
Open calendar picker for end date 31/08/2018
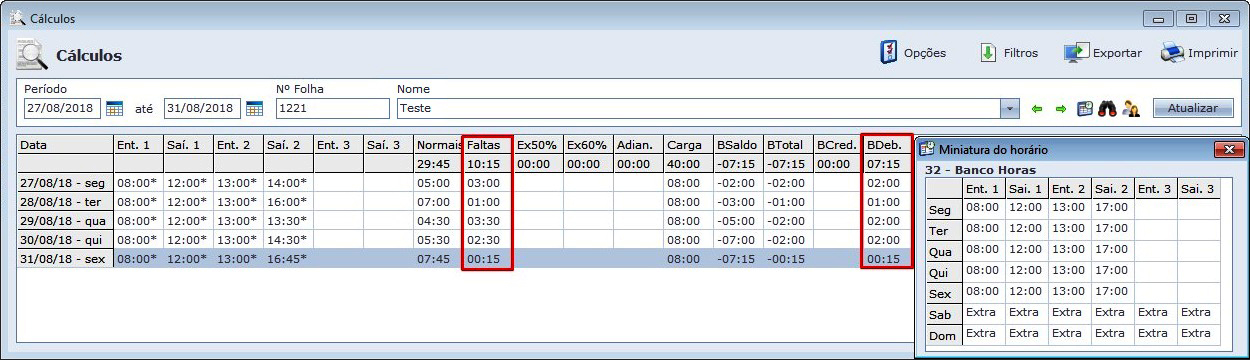point(254,108)
